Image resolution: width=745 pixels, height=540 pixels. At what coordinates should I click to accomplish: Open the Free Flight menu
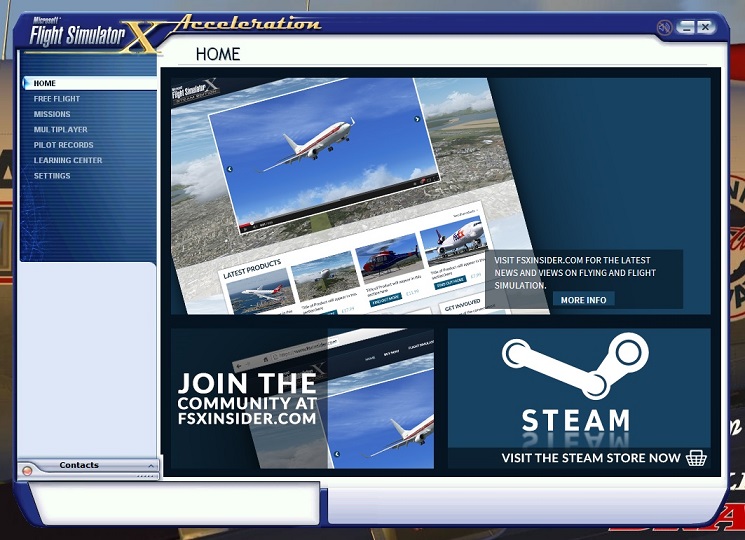57,99
